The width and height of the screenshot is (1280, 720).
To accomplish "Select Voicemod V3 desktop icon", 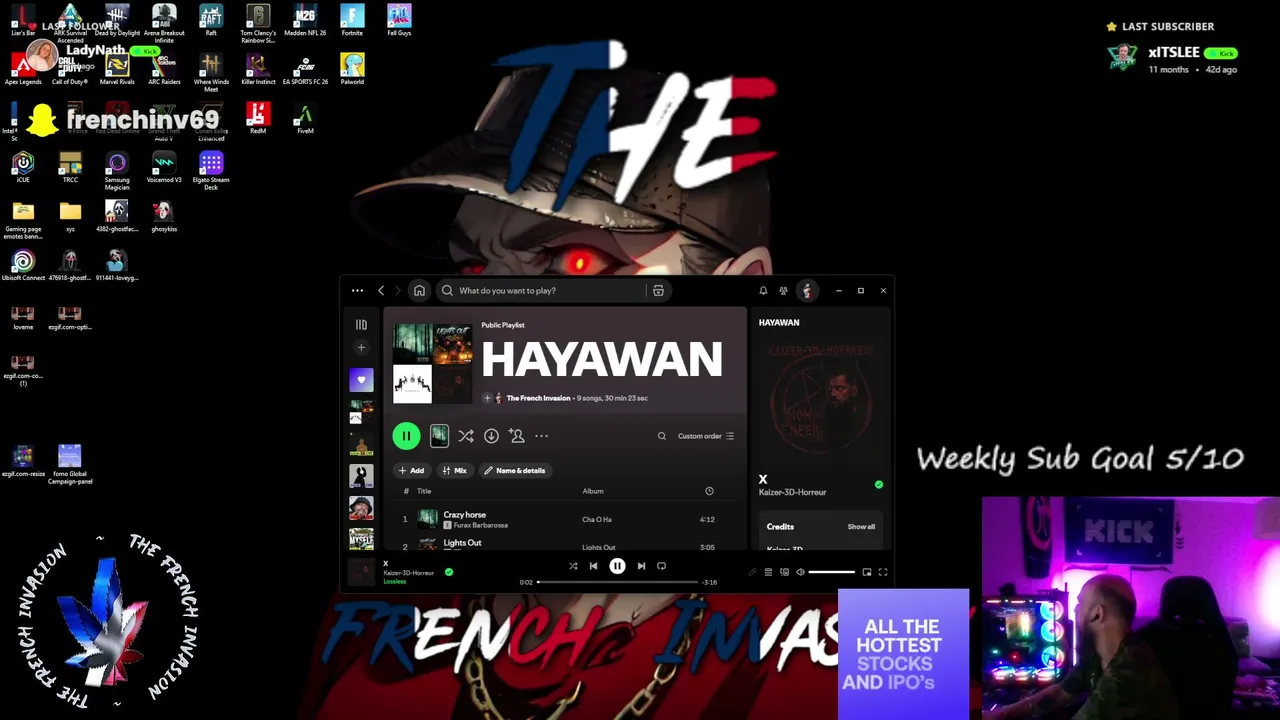I will tap(164, 167).
